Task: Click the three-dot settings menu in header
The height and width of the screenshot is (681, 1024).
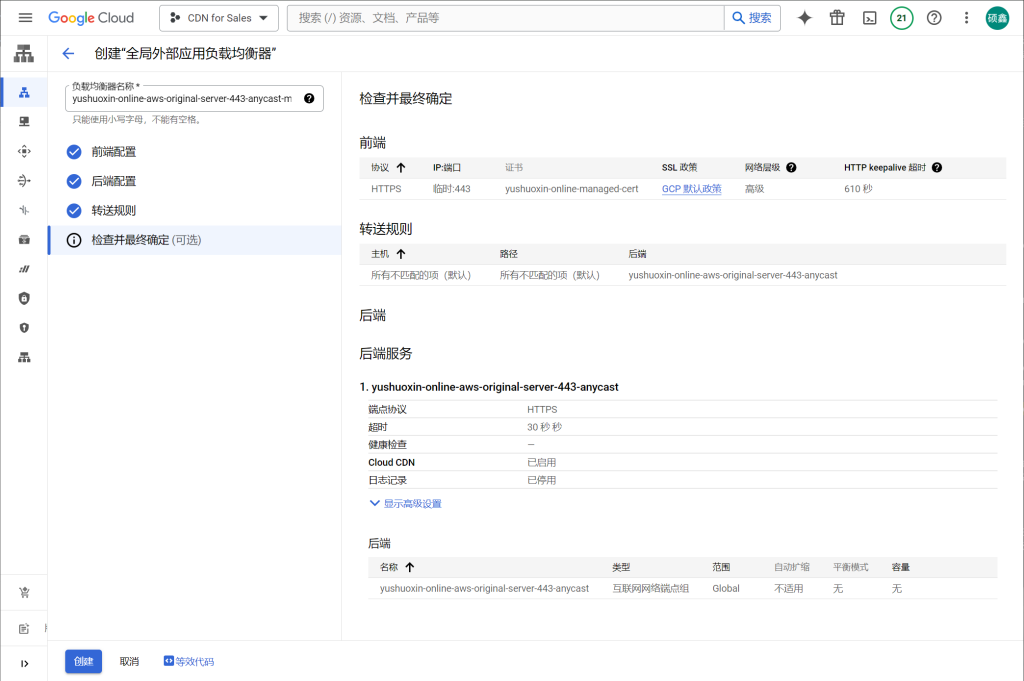Action: pyautogui.click(x=966, y=18)
